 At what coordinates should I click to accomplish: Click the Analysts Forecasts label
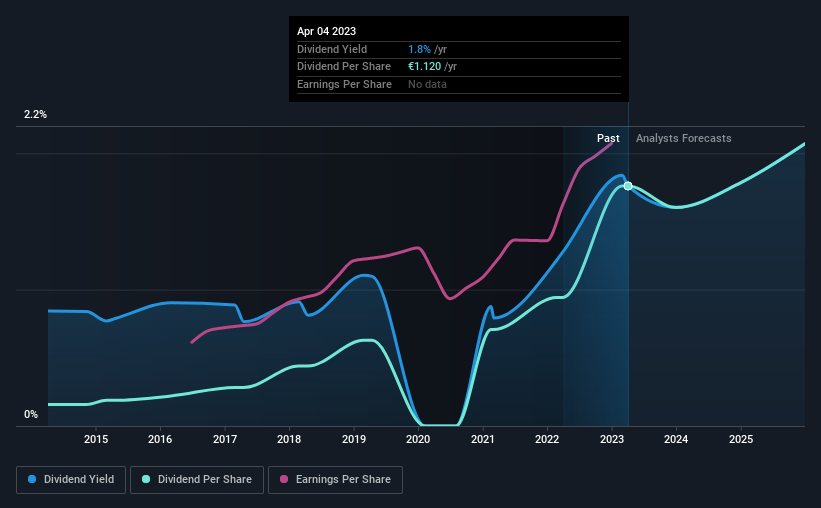point(683,138)
